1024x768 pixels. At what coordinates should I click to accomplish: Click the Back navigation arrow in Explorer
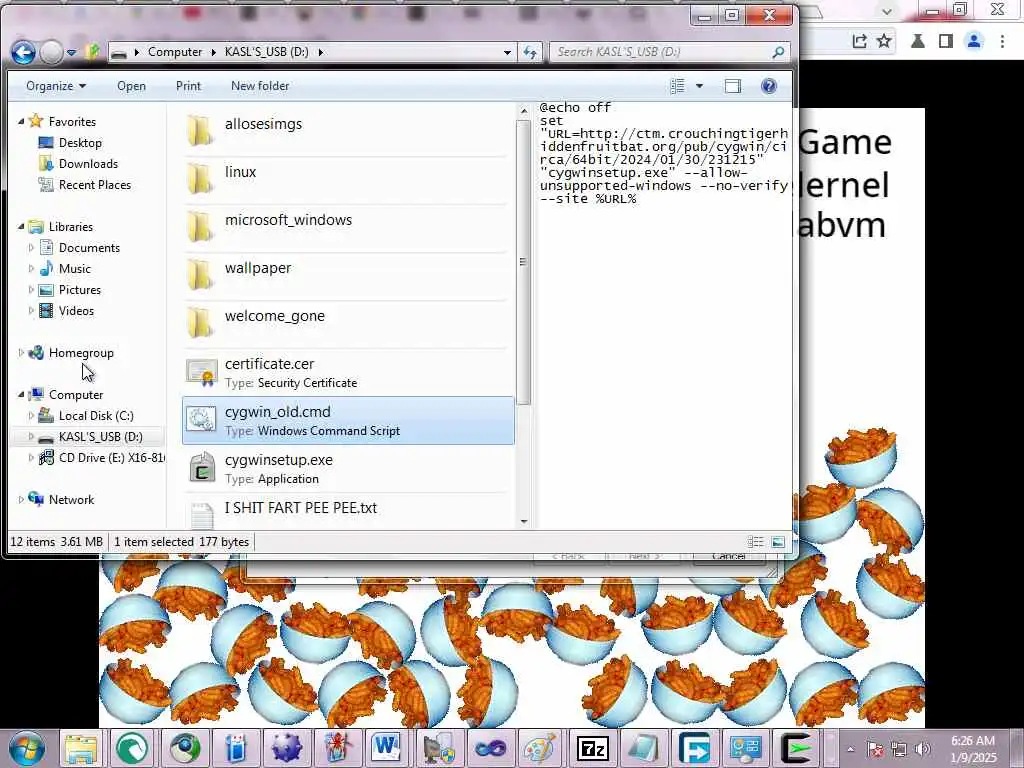point(24,52)
